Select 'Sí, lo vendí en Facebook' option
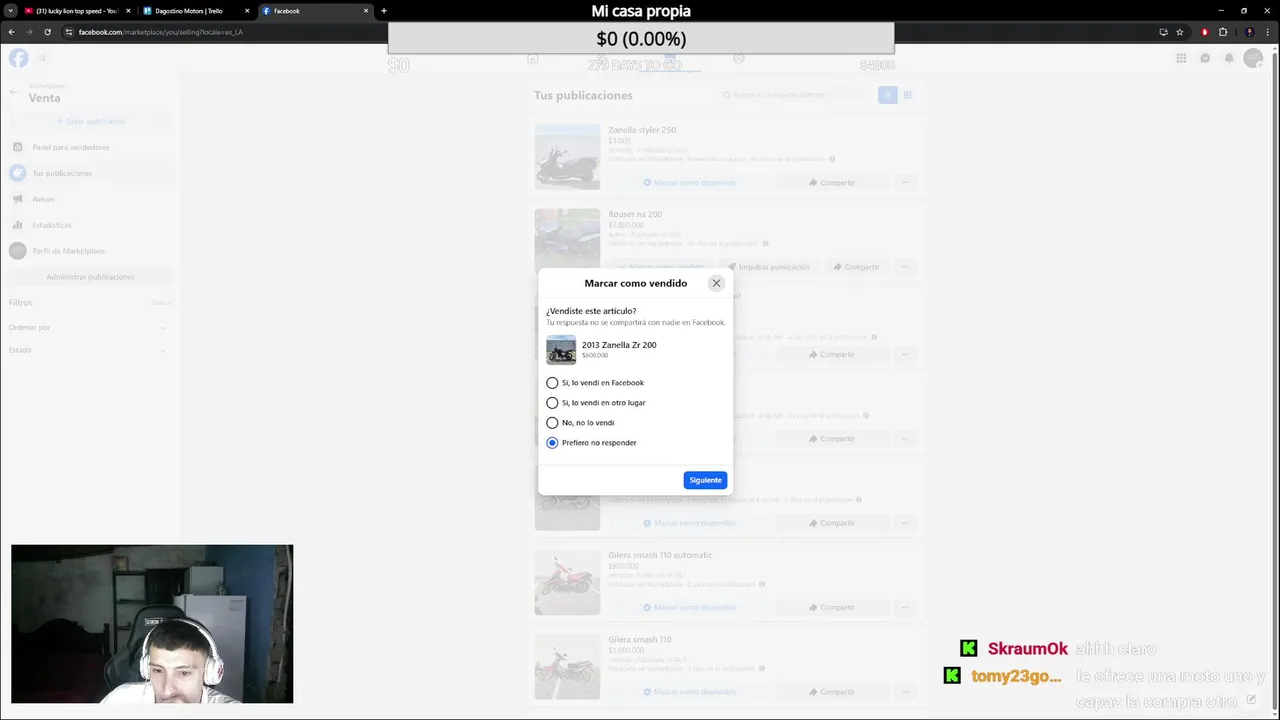This screenshot has height=720, width=1280. point(552,383)
